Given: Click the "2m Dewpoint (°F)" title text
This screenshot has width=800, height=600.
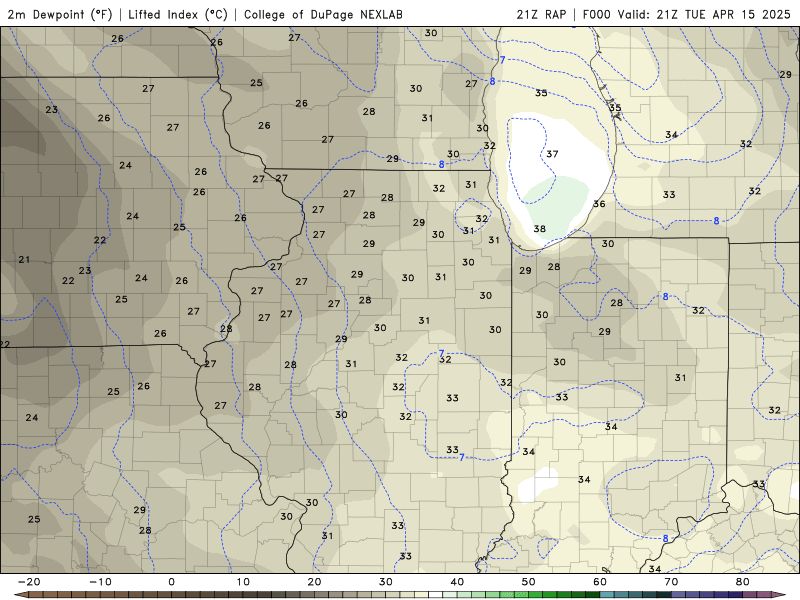Looking at the screenshot, I should (x=60, y=14).
